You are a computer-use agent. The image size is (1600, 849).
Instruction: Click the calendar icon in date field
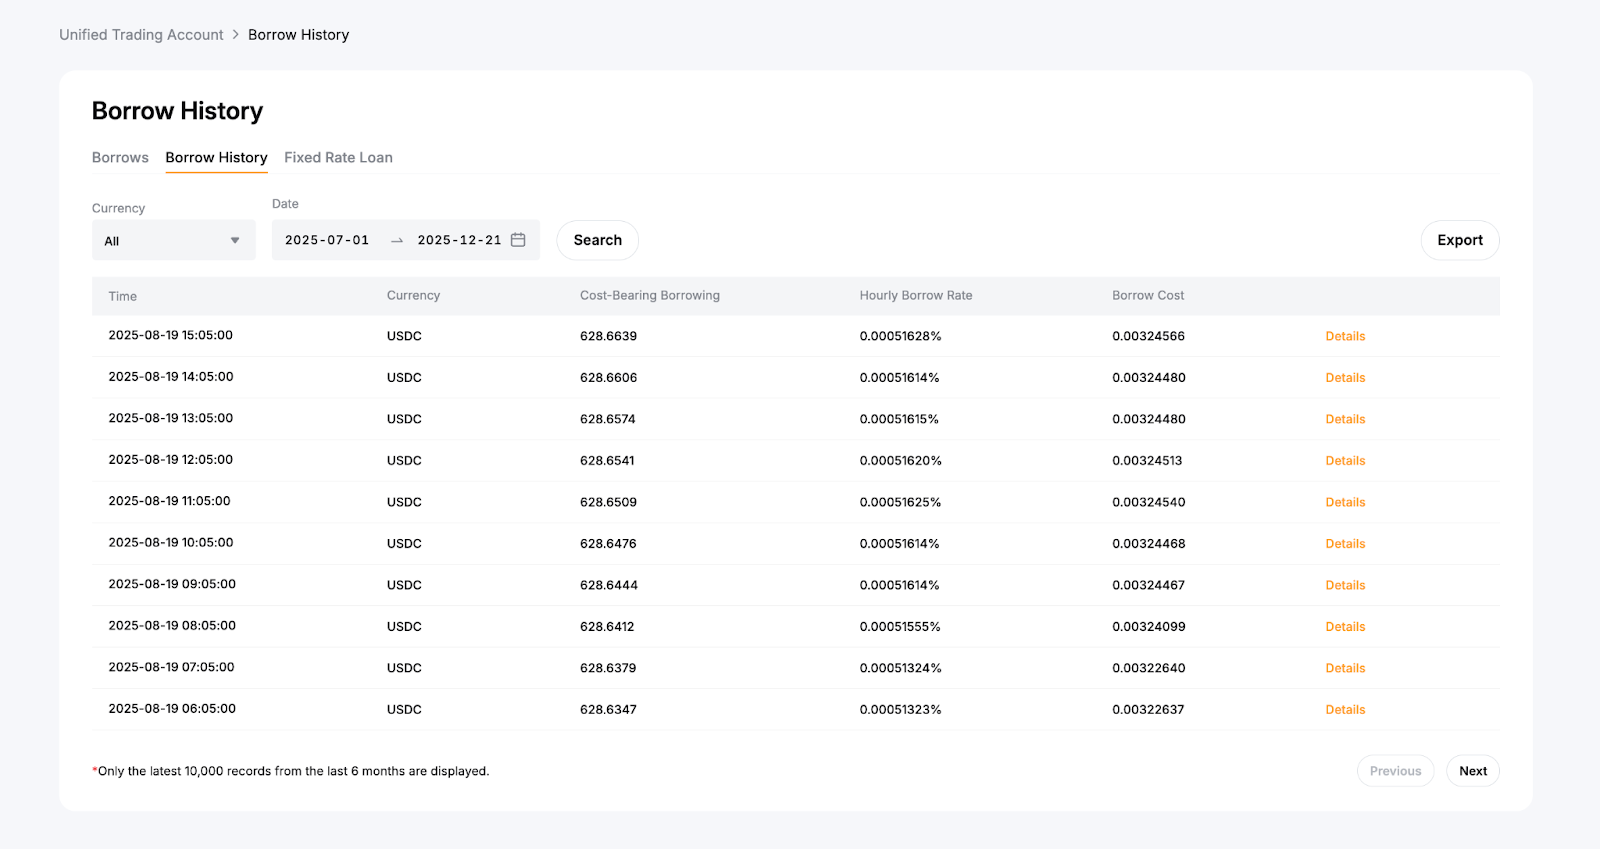pyautogui.click(x=518, y=240)
